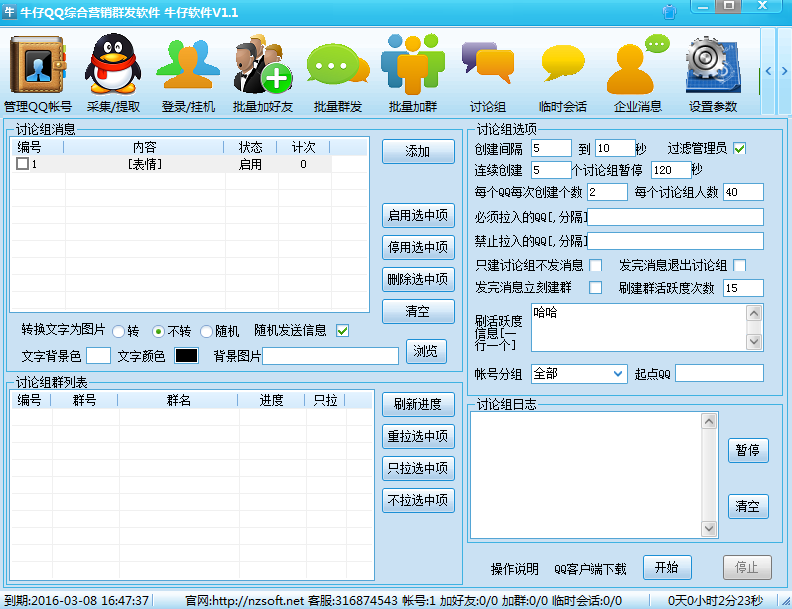Image resolution: width=792 pixels, height=609 pixels.
Task: Select the 不转 radio option
Action: click(x=158, y=331)
